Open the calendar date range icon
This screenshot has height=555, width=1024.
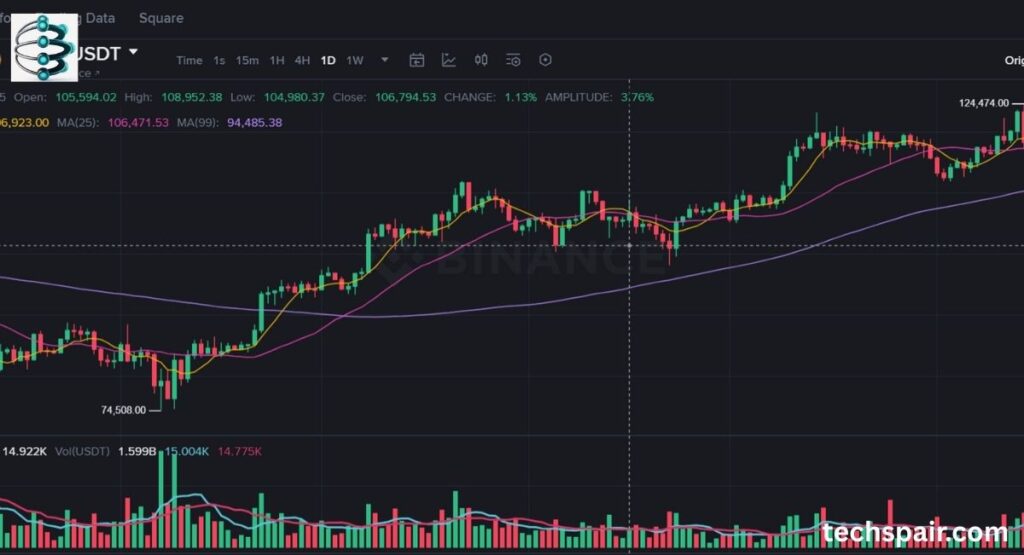point(417,60)
